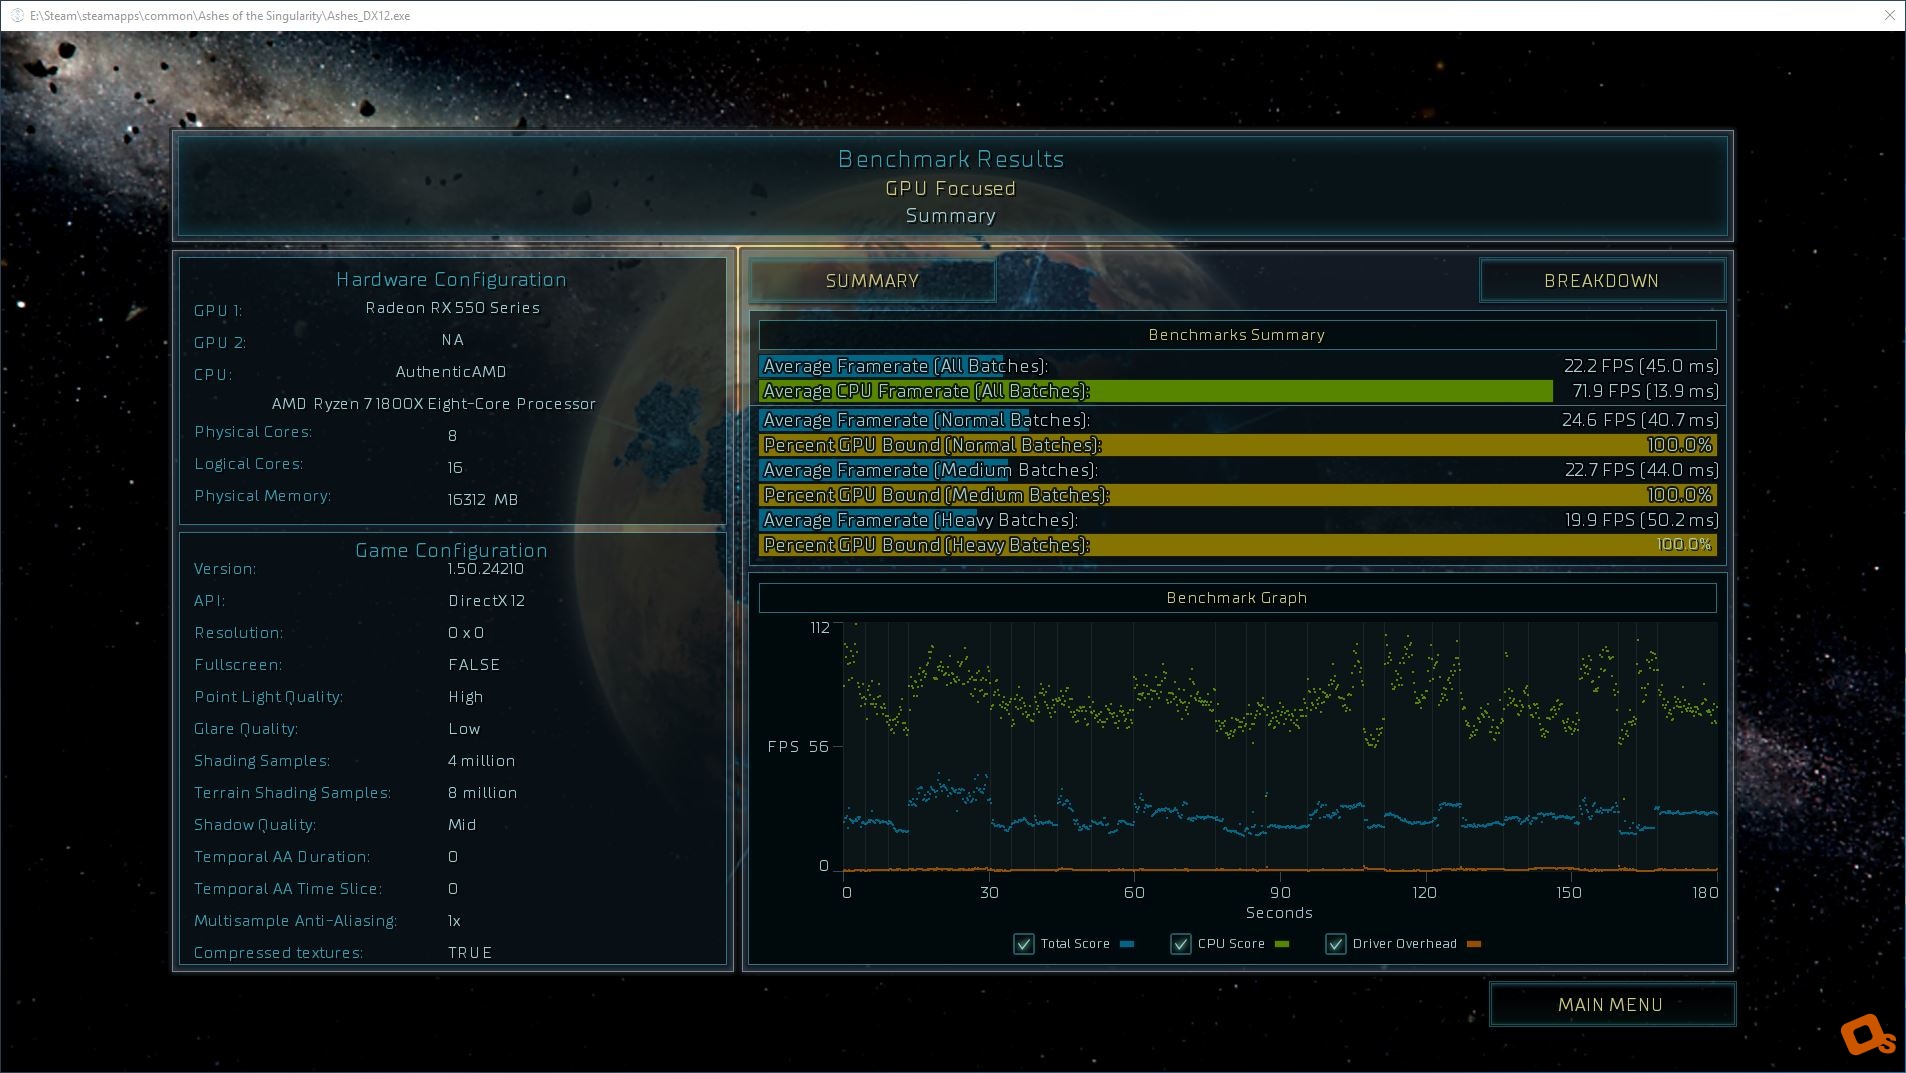Click the Compressed textures TRUE value
Viewport: 1906px width, 1073px height.
click(x=470, y=953)
